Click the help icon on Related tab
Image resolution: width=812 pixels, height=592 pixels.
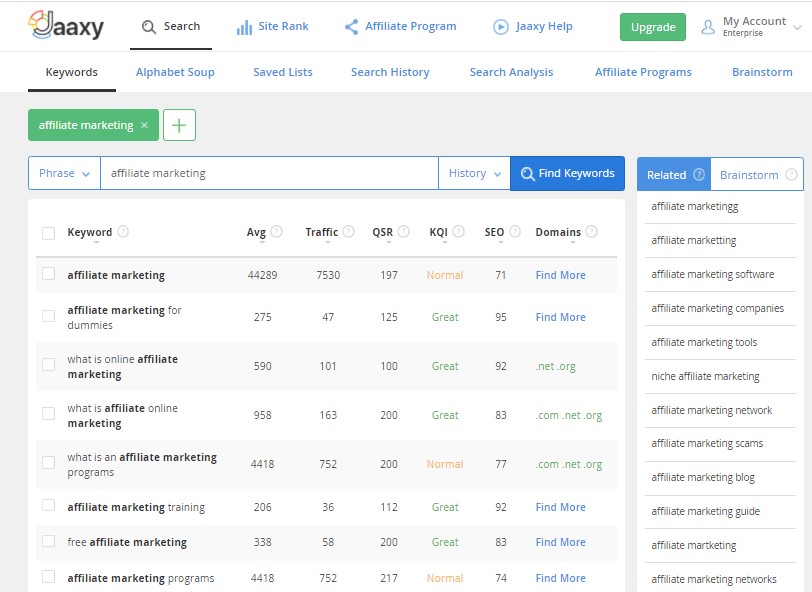[x=699, y=175]
